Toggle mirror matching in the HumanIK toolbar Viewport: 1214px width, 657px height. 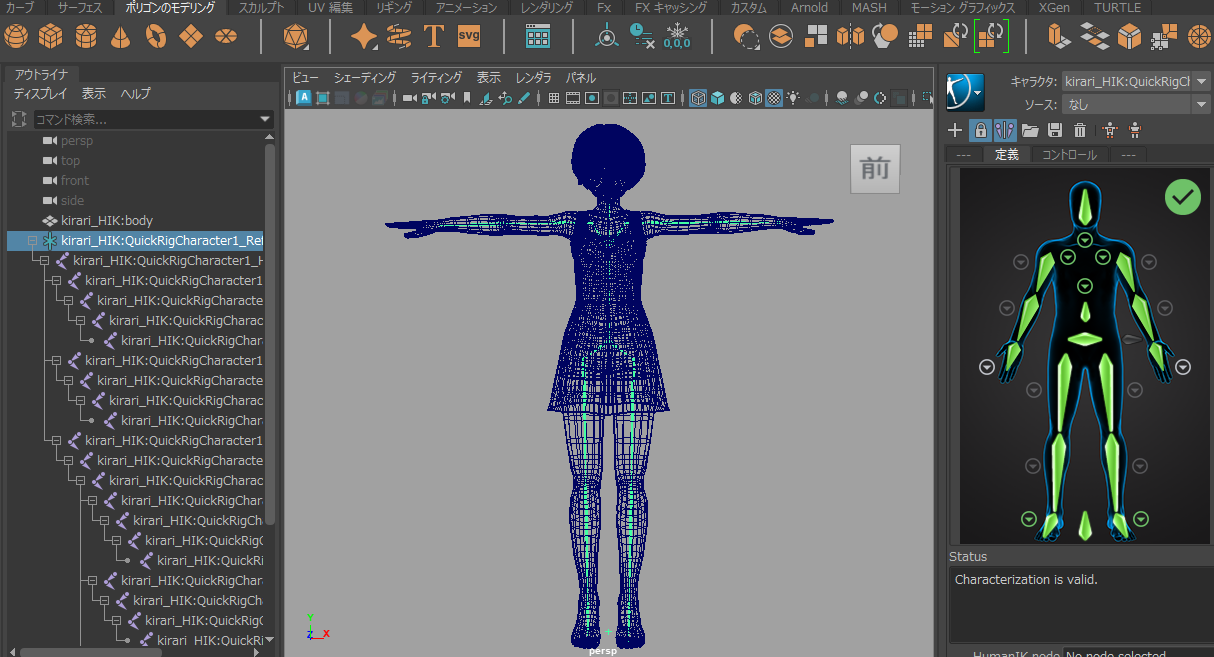click(1006, 130)
